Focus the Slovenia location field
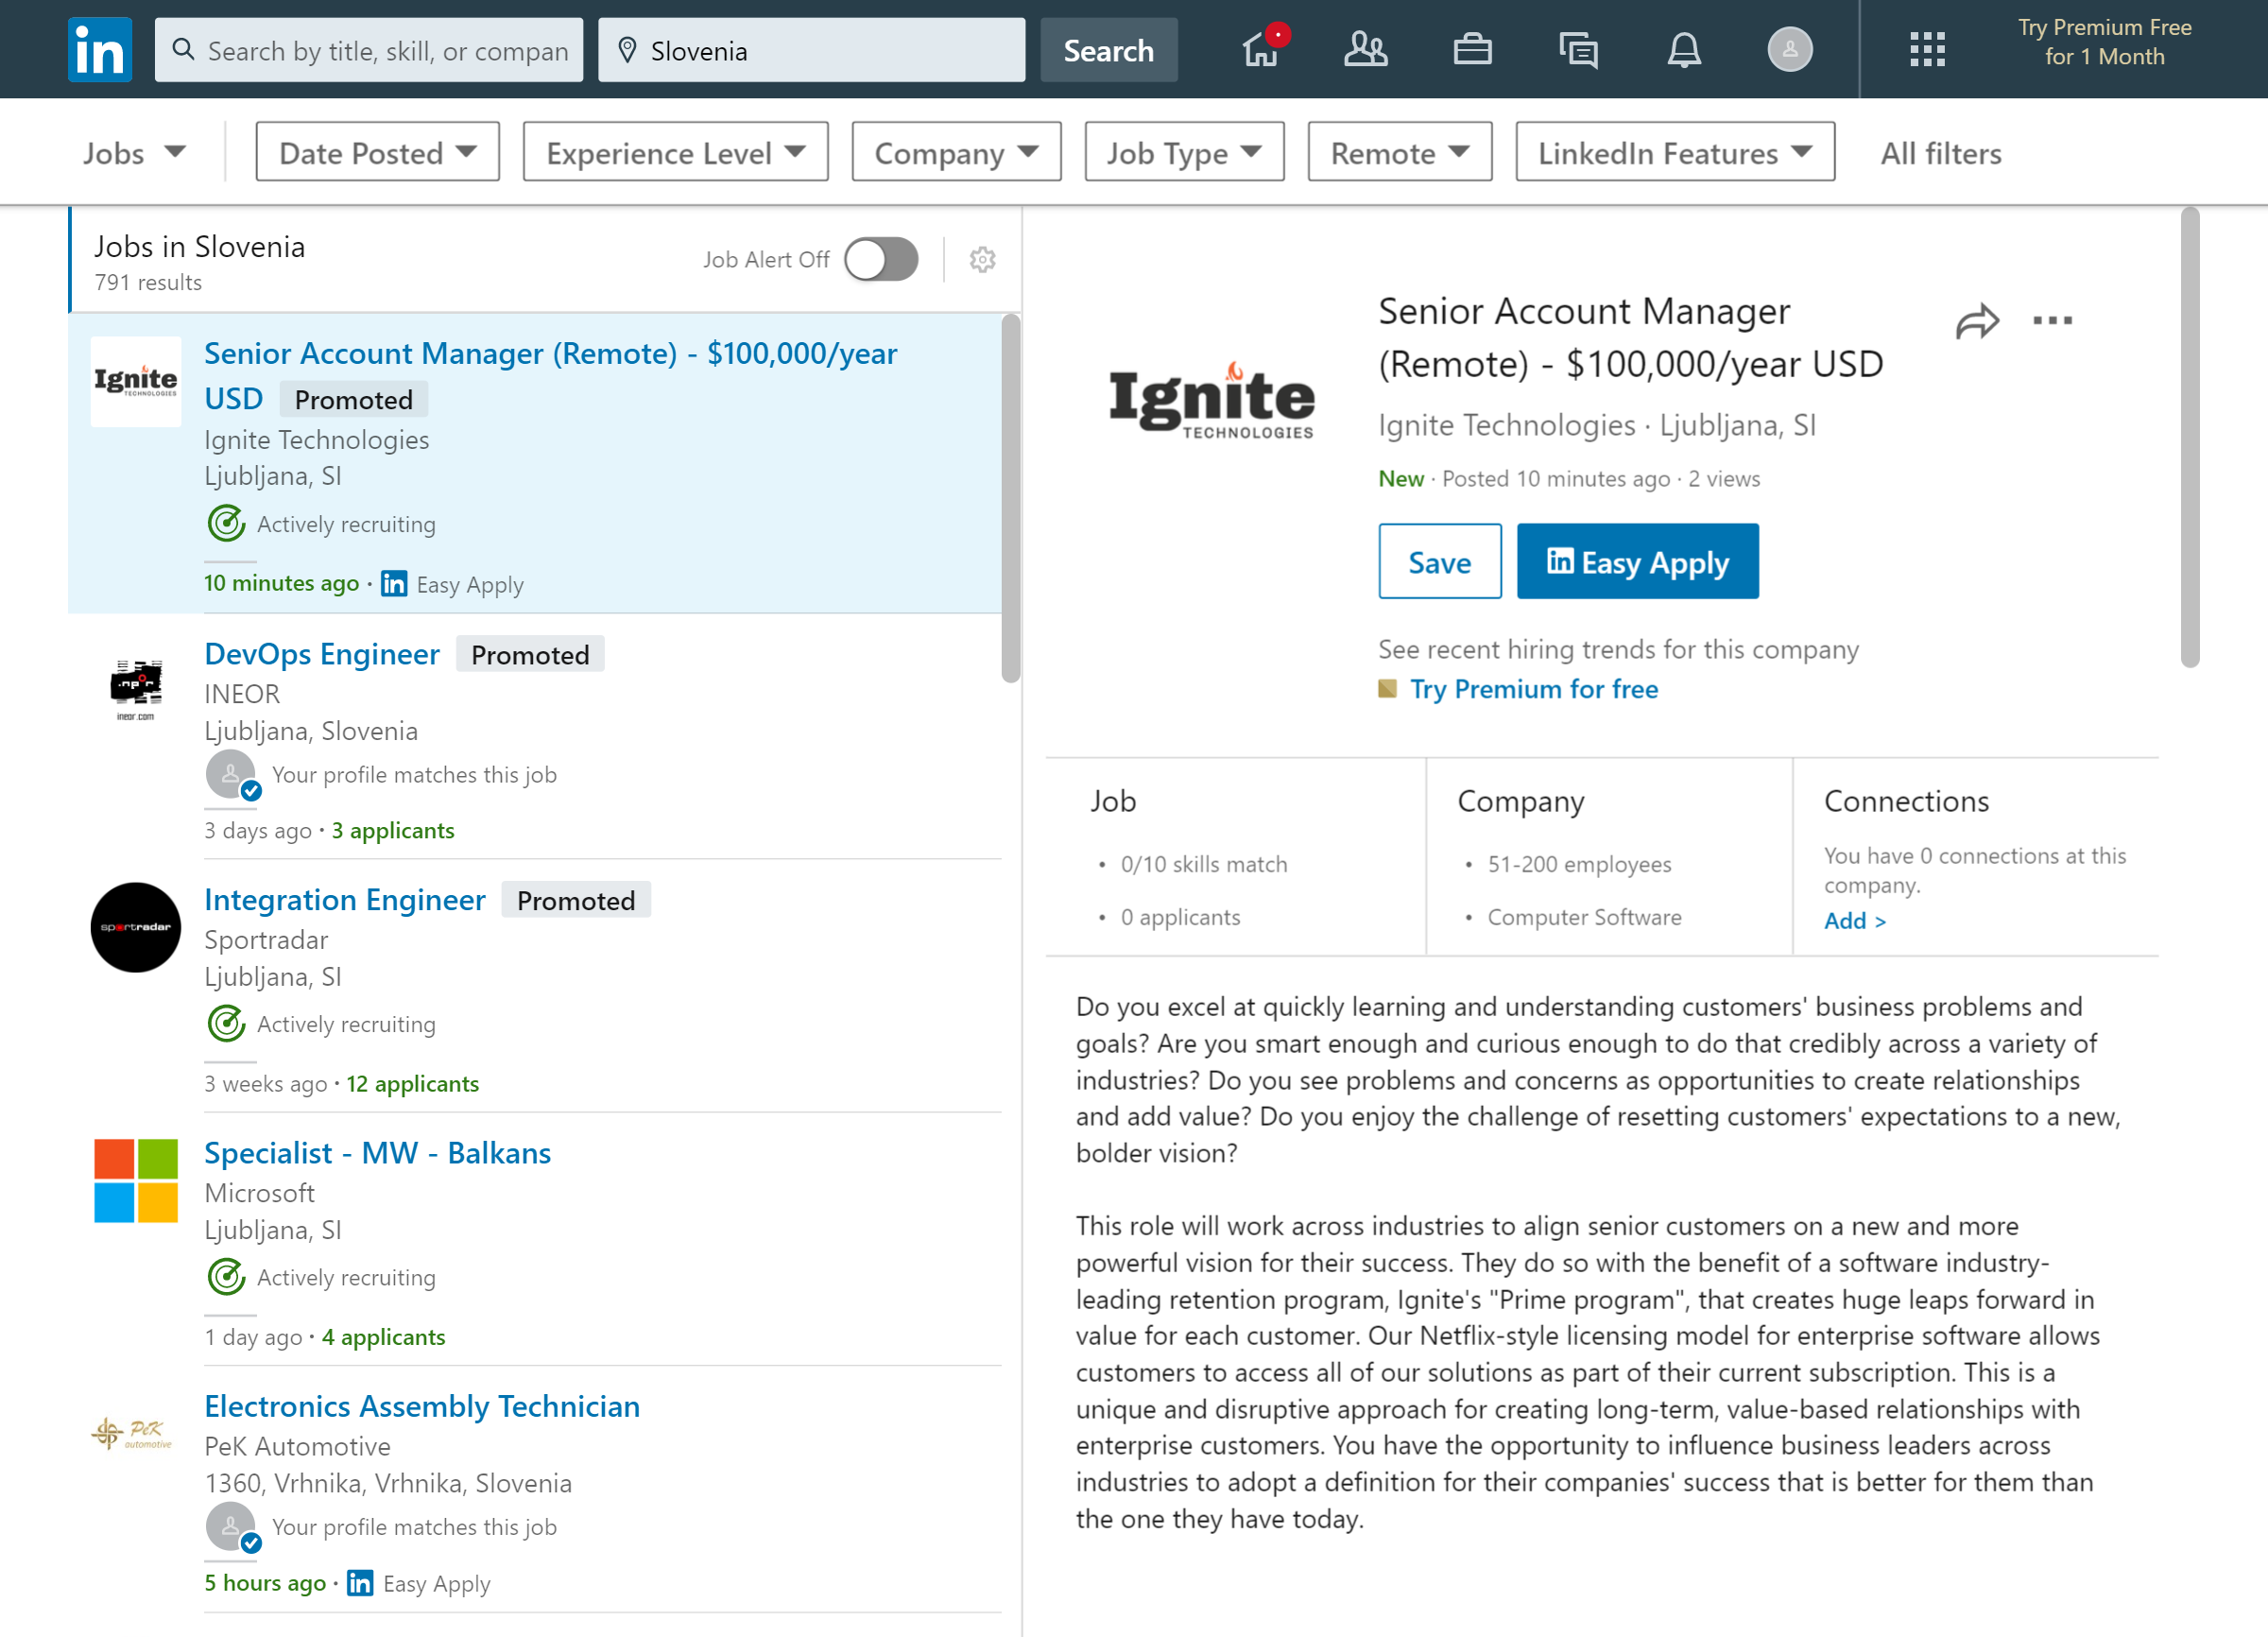 [x=811, y=50]
